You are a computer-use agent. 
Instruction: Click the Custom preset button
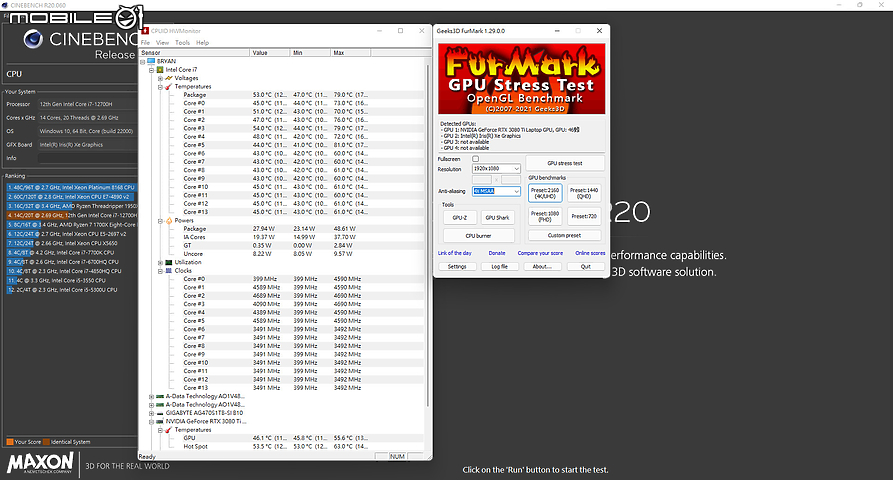564,235
